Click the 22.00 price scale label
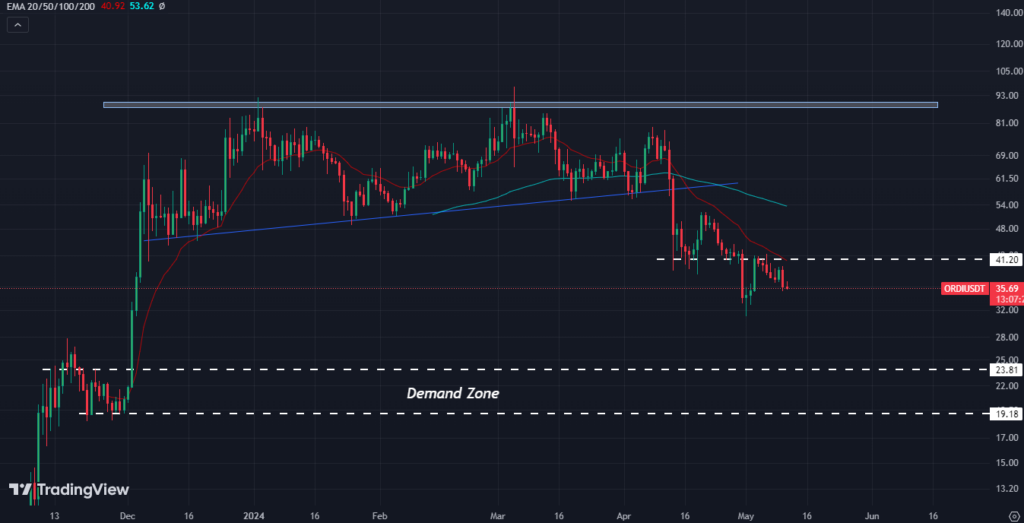The image size is (1024, 523). click(x=1008, y=387)
